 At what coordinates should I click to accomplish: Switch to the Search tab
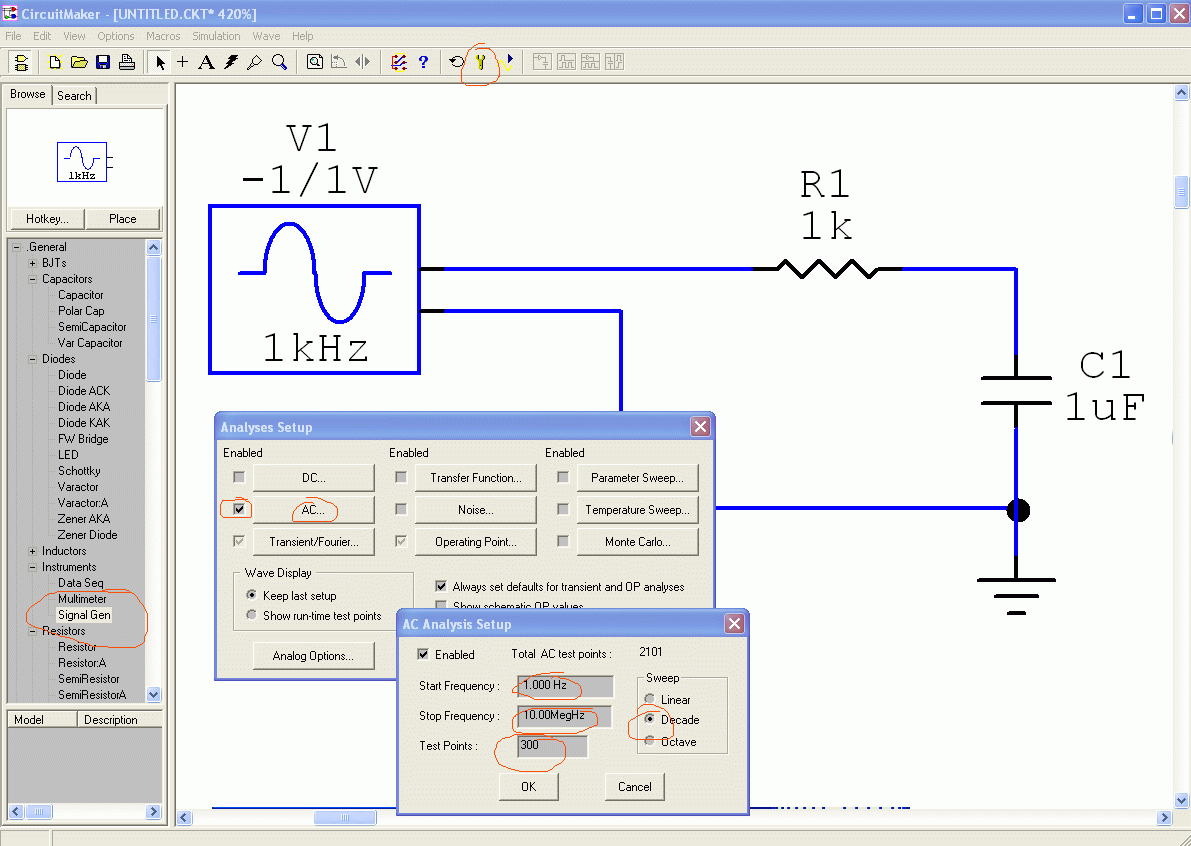(74, 95)
